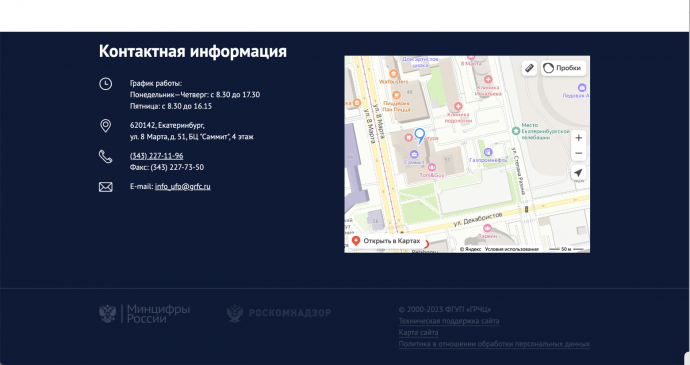Open Техническая поддержка сайта link
This screenshot has height=365, width=690.
449,321
